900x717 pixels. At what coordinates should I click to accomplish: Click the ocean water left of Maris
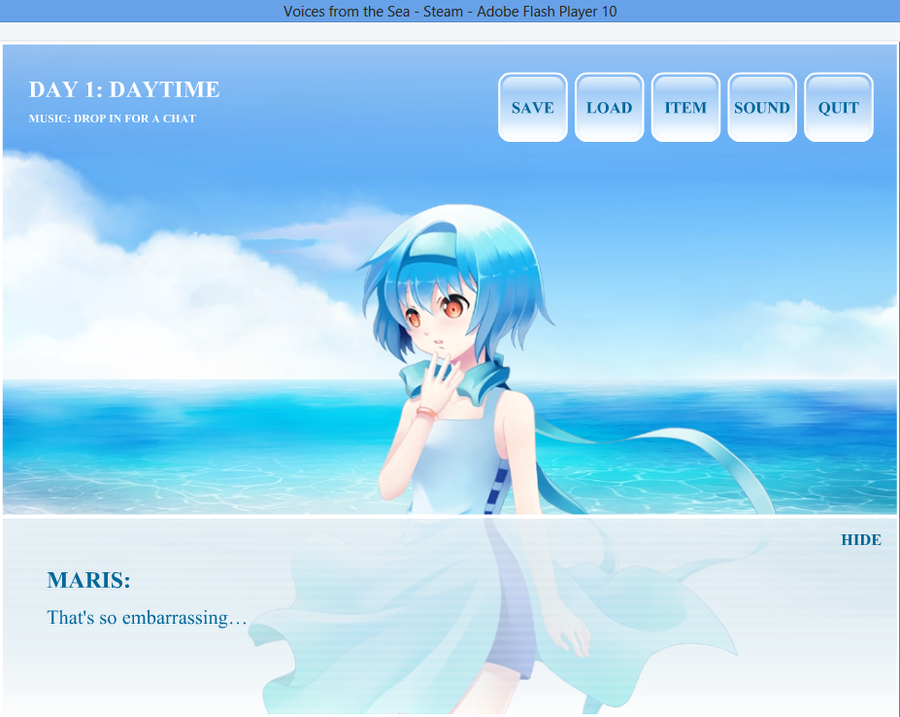click(x=180, y=440)
